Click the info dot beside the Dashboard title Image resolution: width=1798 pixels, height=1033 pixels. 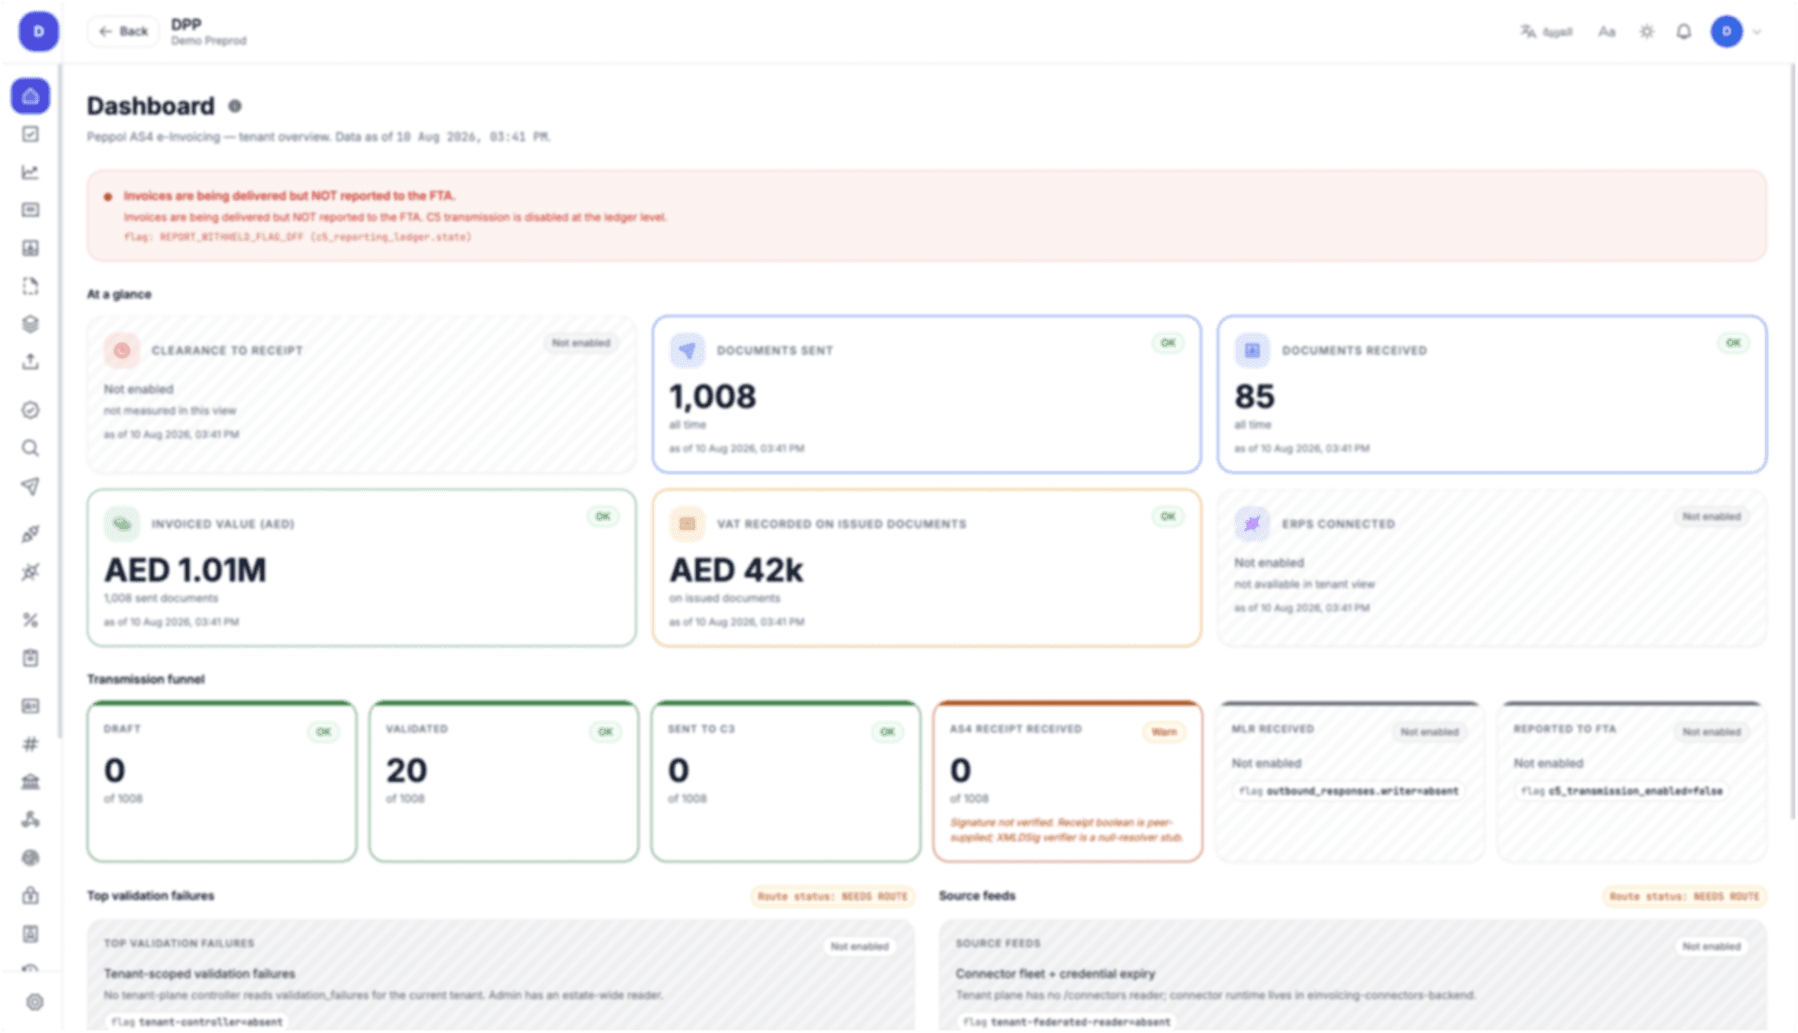tap(235, 106)
